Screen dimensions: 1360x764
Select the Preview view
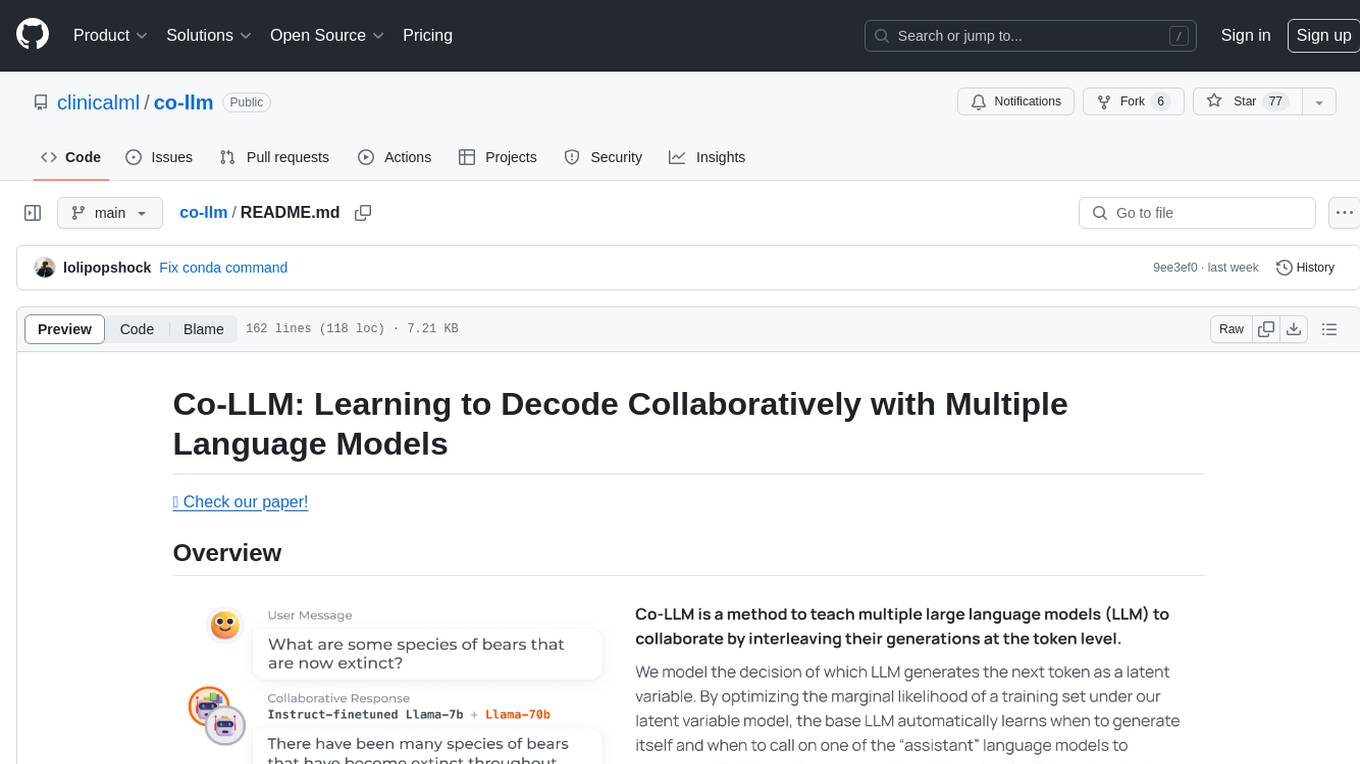[x=64, y=329]
